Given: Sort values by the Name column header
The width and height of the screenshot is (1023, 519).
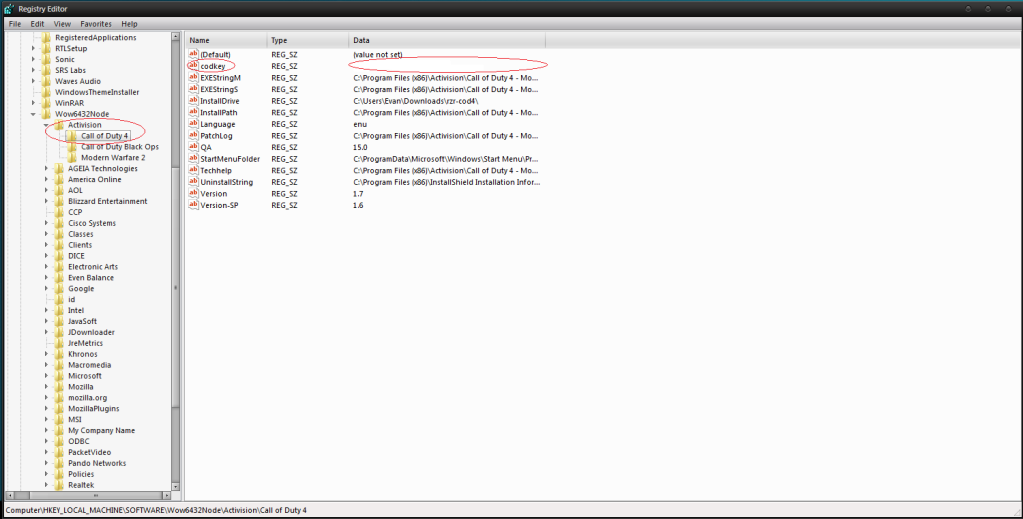Looking at the screenshot, I should [x=226, y=40].
